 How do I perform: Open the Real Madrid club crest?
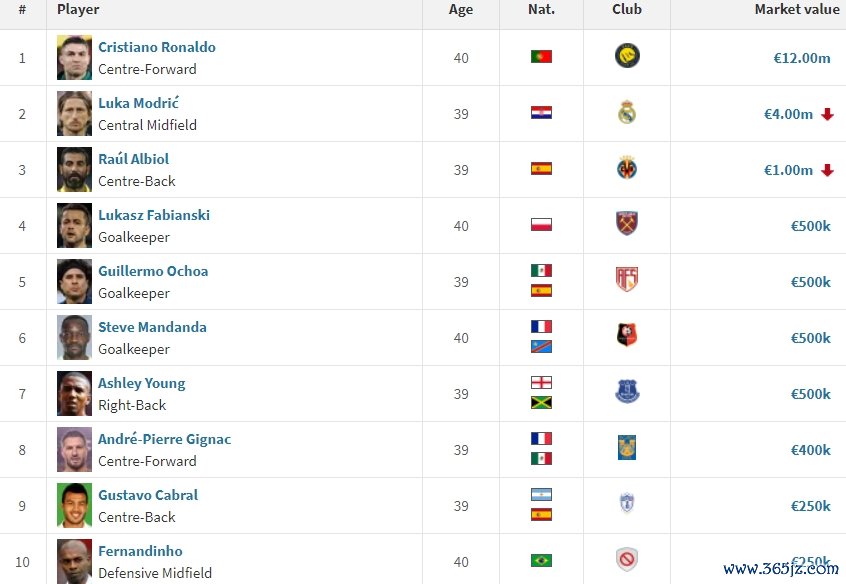pyautogui.click(x=627, y=112)
